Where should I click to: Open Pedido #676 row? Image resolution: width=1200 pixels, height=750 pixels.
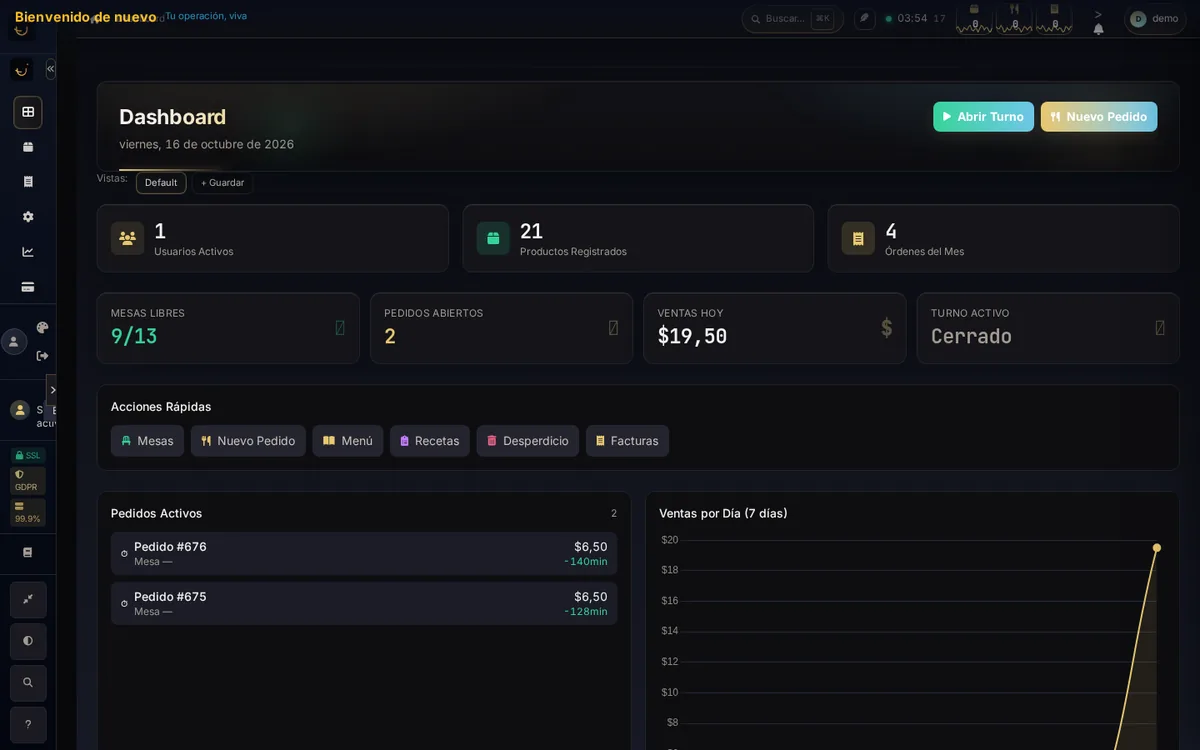click(x=364, y=554)
